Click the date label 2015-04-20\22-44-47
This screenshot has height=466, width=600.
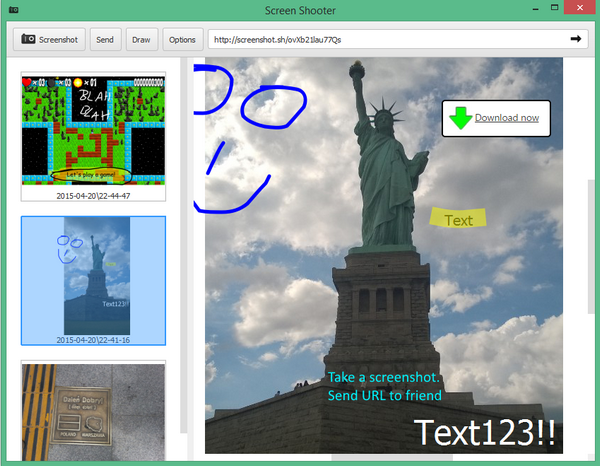[93, 196]
